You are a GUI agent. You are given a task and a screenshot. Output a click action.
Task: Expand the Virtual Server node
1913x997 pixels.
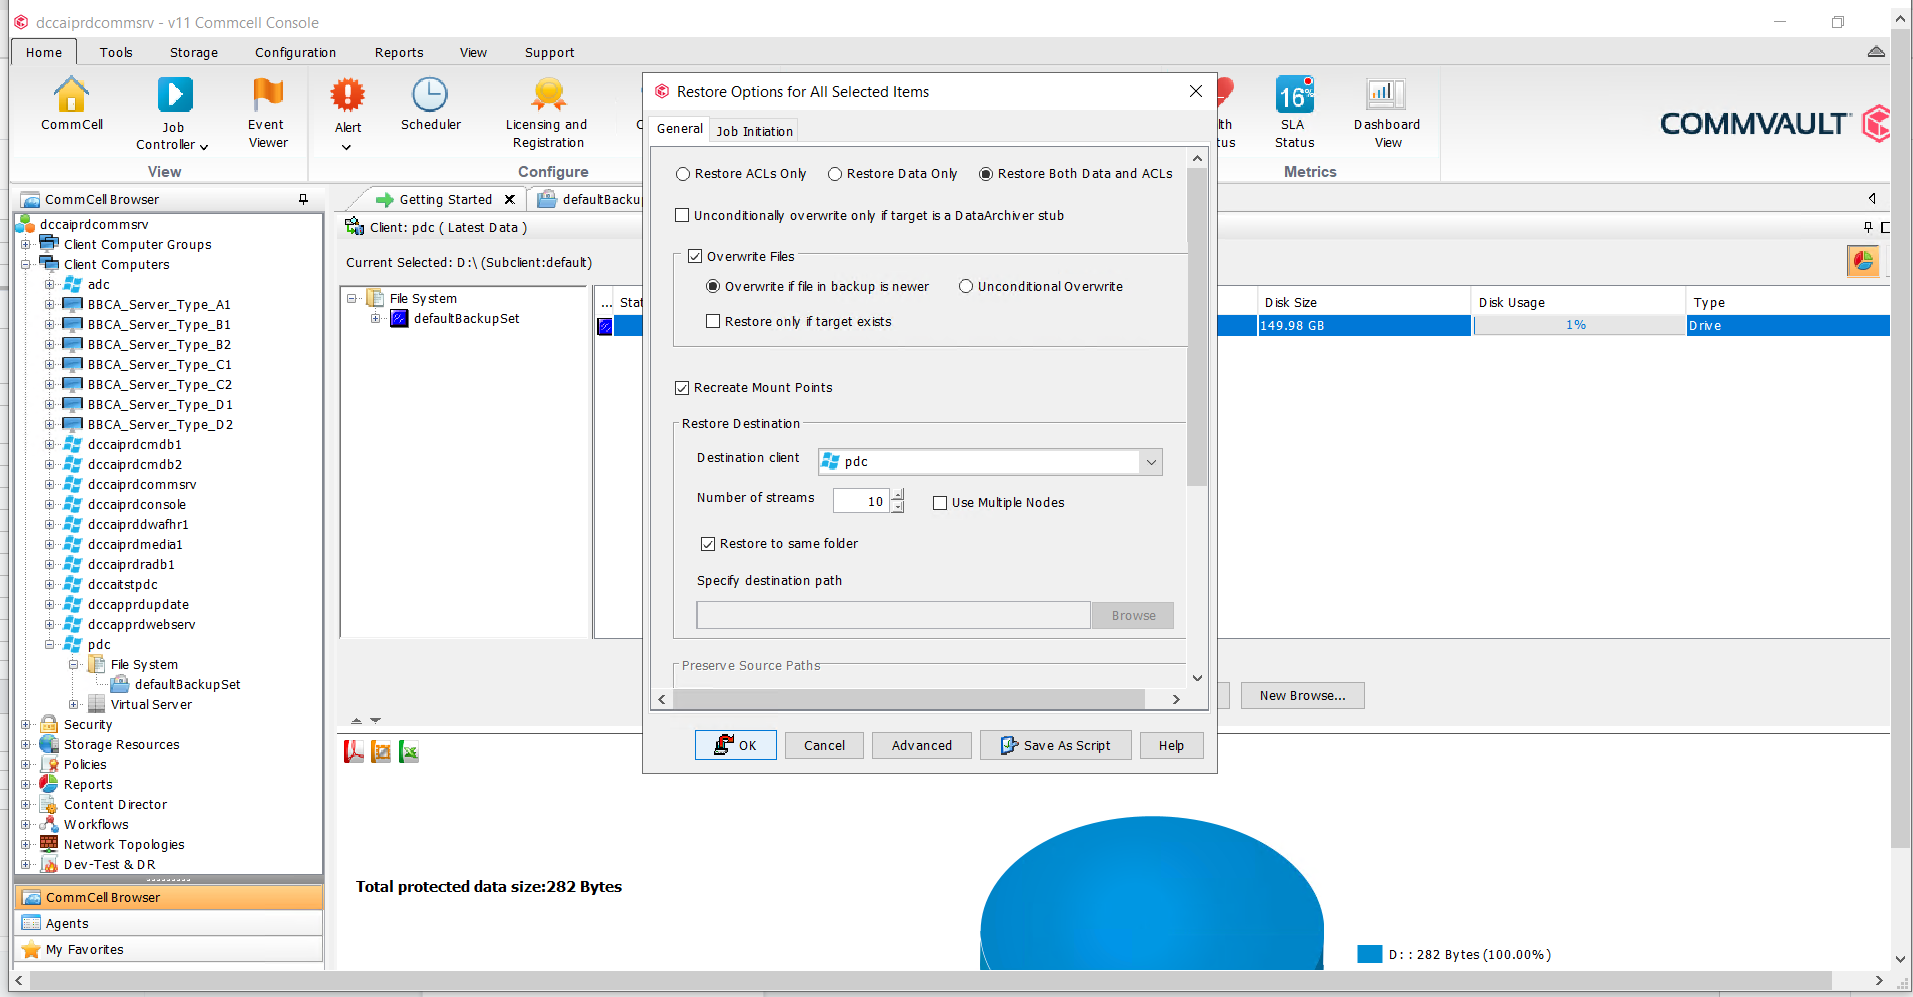tap(73, 704)
